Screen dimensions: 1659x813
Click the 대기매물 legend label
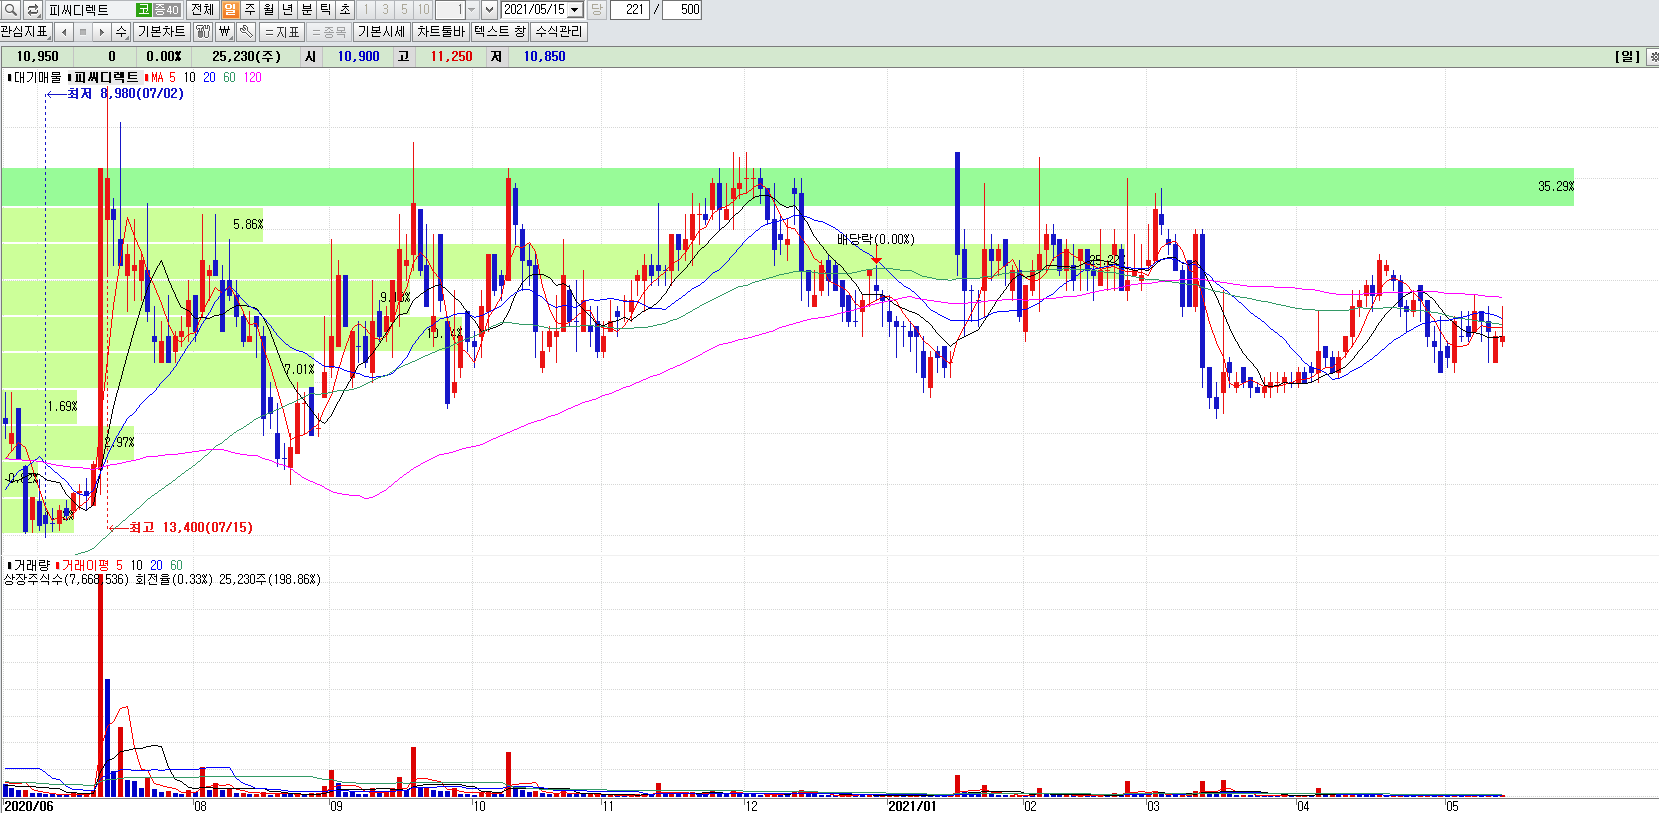pyautogui.click(x=37, y=77)
